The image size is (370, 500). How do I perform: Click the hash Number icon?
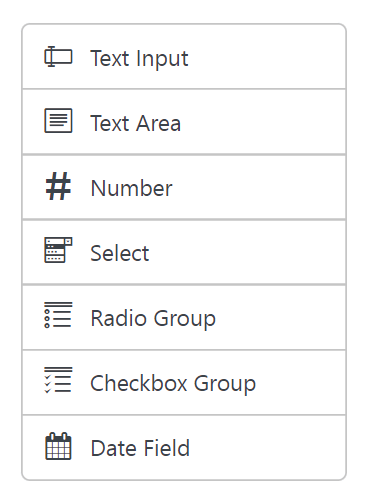58,186
